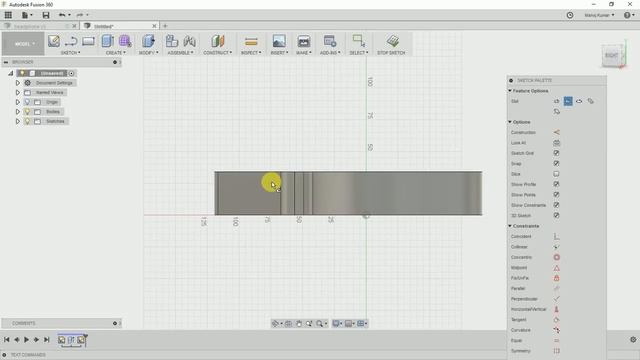Click the Stop Sketch icon
Screen dimensions: 640x360
coord(393,41)
